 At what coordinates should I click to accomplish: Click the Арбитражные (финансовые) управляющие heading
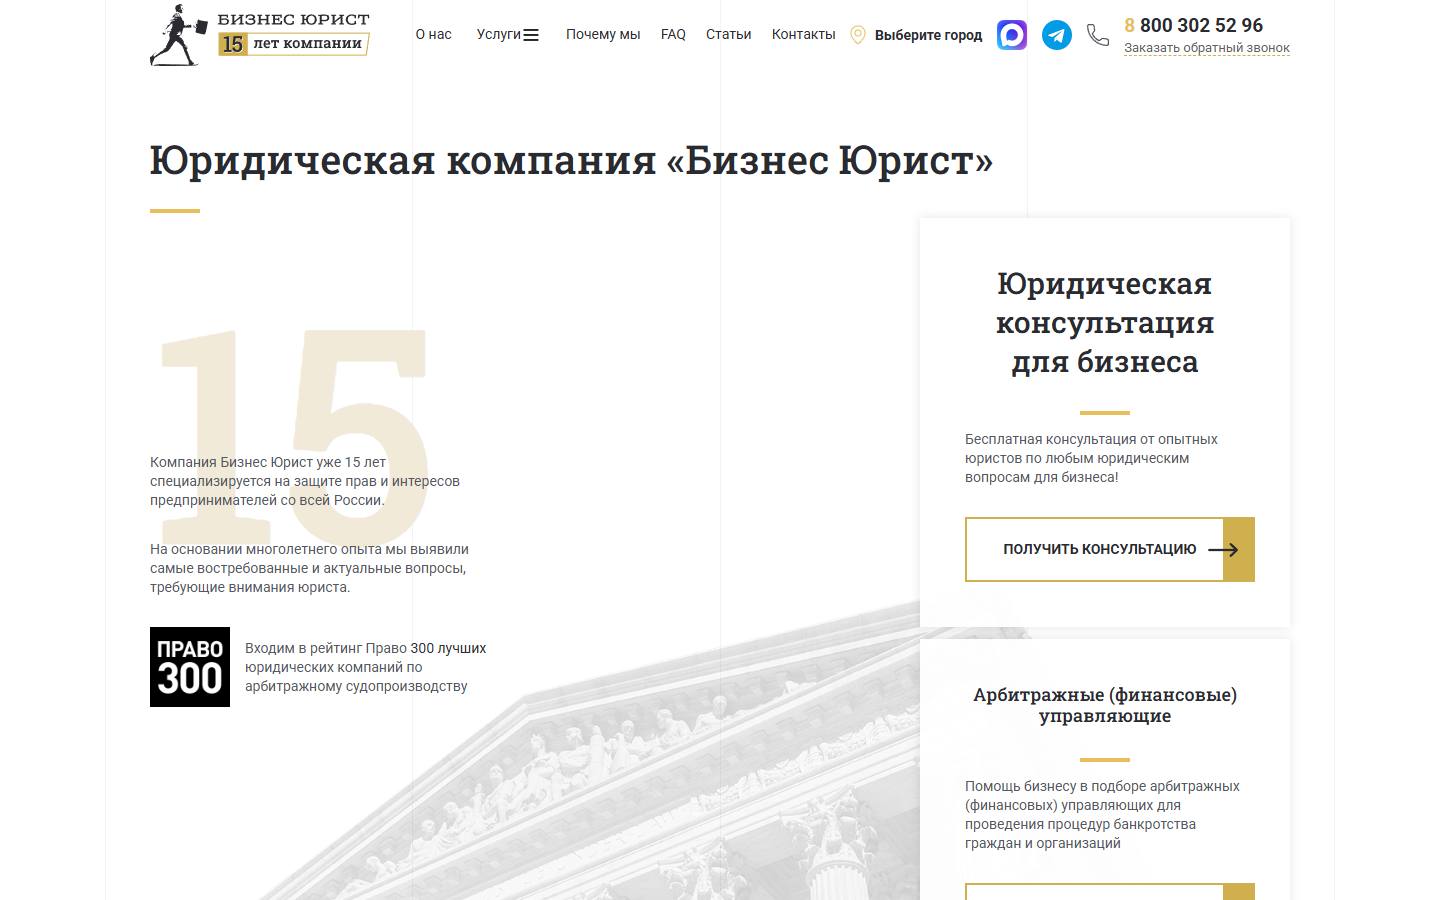[1105, 705]
